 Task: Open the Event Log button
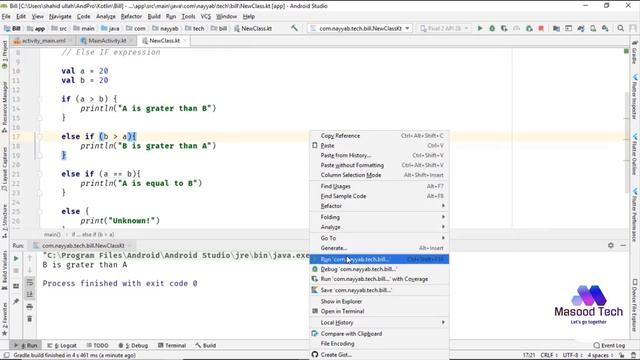pyautogui.click(x=609, y=345)
